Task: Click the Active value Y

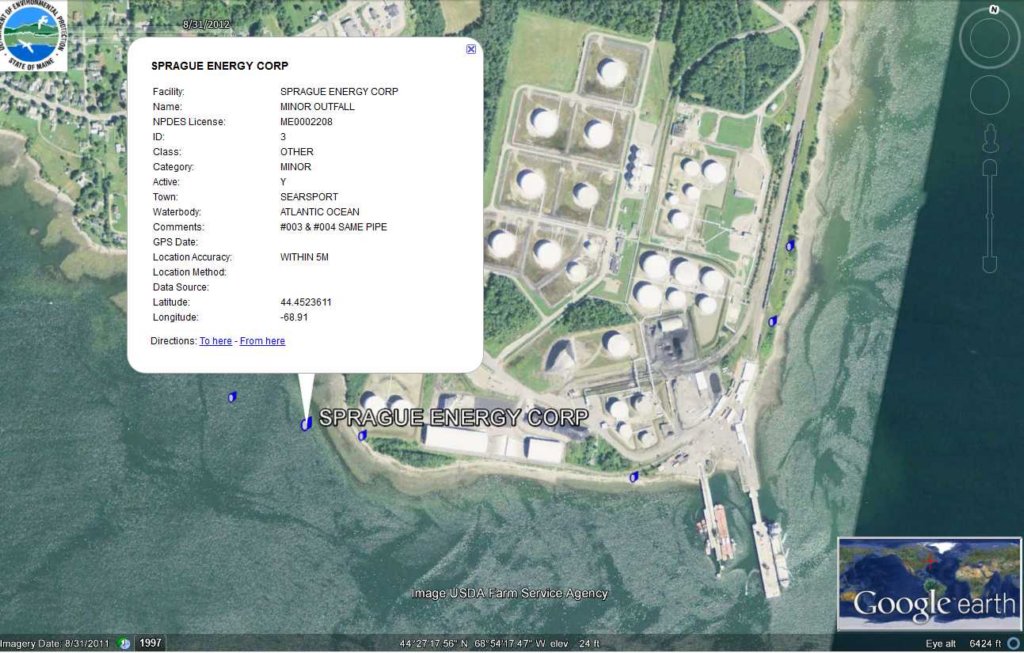Action: pos(283,182)
